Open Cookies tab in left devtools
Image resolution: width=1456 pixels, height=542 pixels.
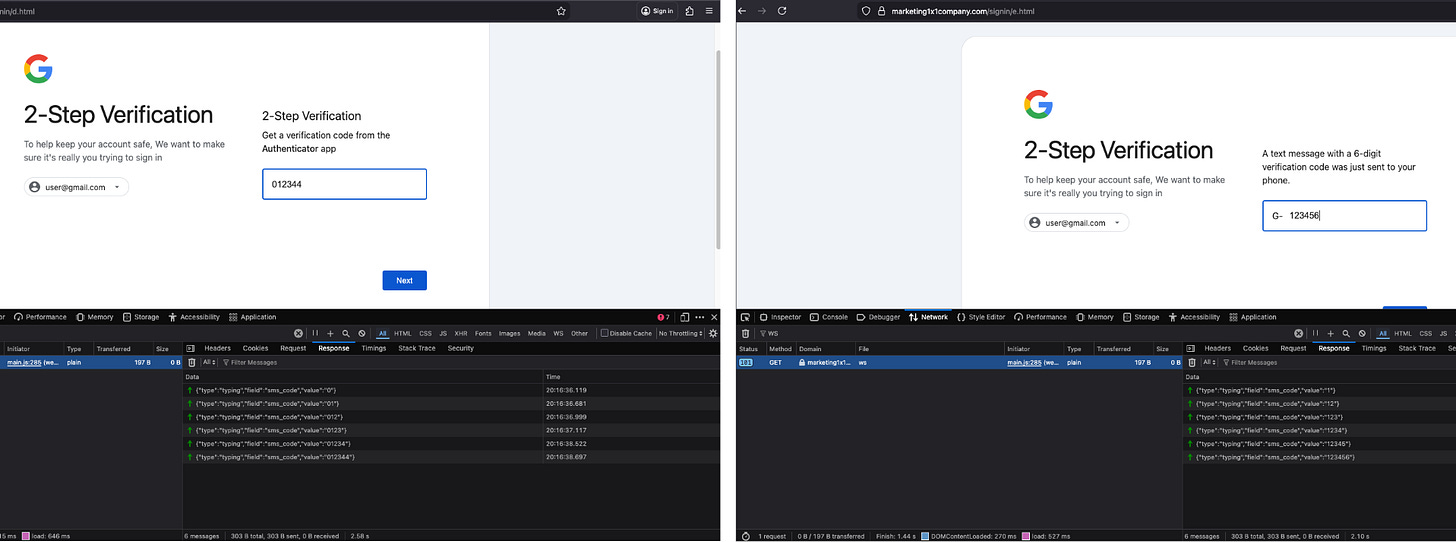[256, 348]
